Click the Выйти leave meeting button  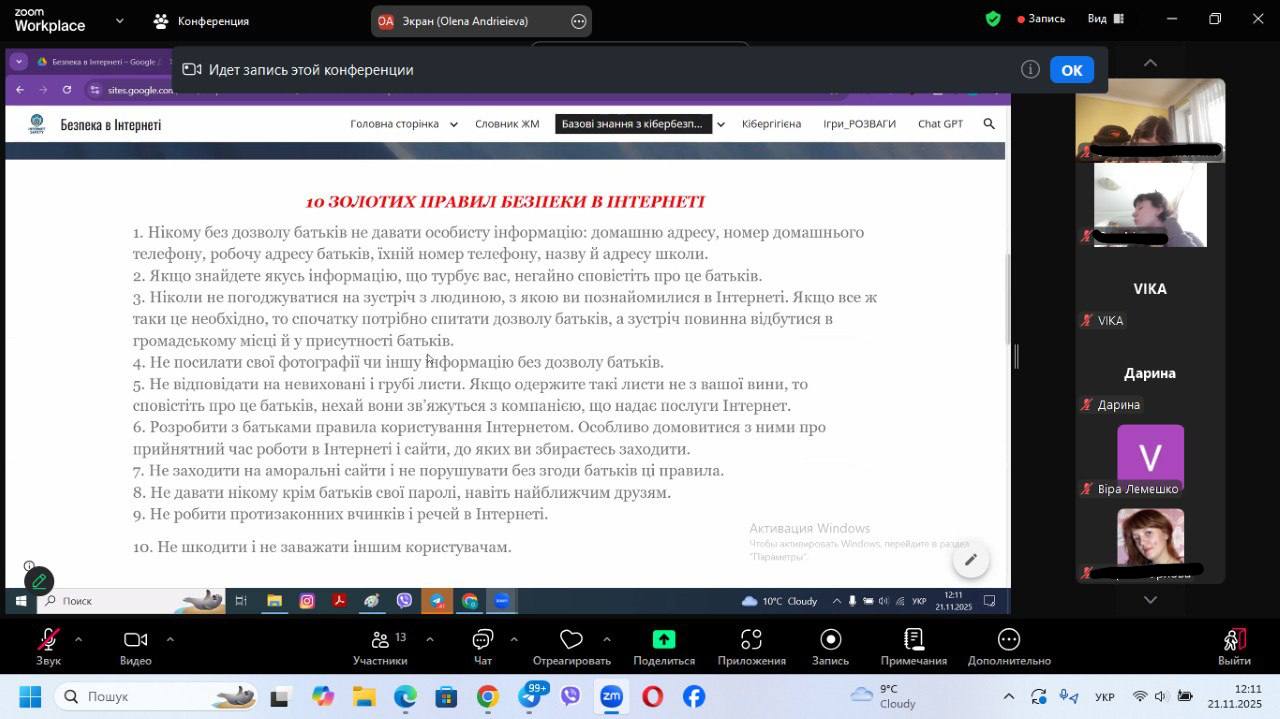1234,640
